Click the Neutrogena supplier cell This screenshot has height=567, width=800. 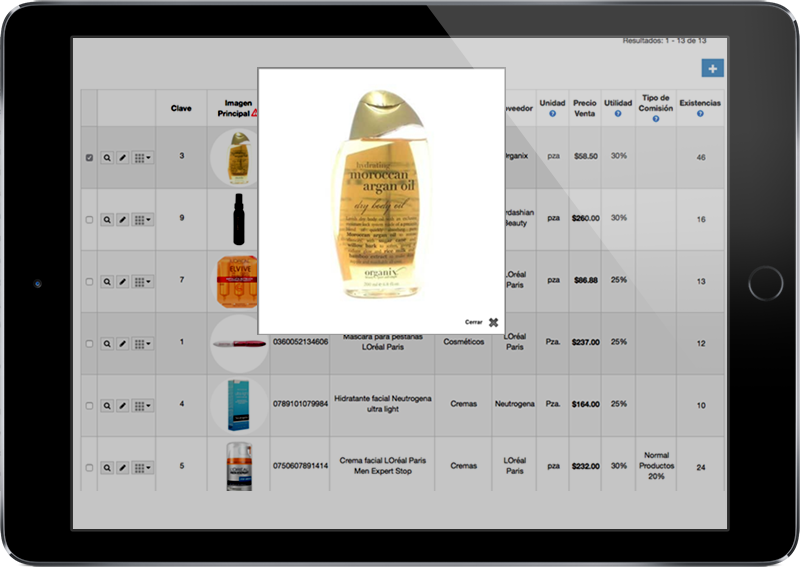click(514, 404)
